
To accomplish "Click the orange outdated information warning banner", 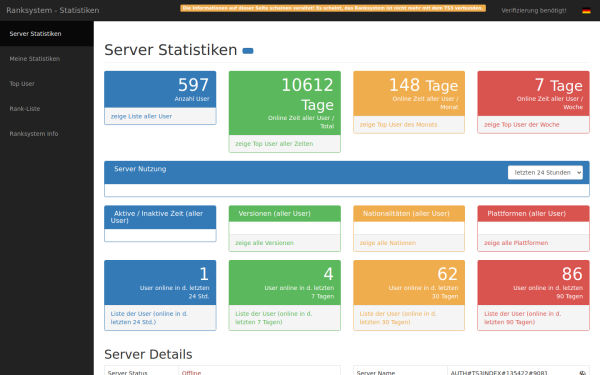I will click(333, 8).
